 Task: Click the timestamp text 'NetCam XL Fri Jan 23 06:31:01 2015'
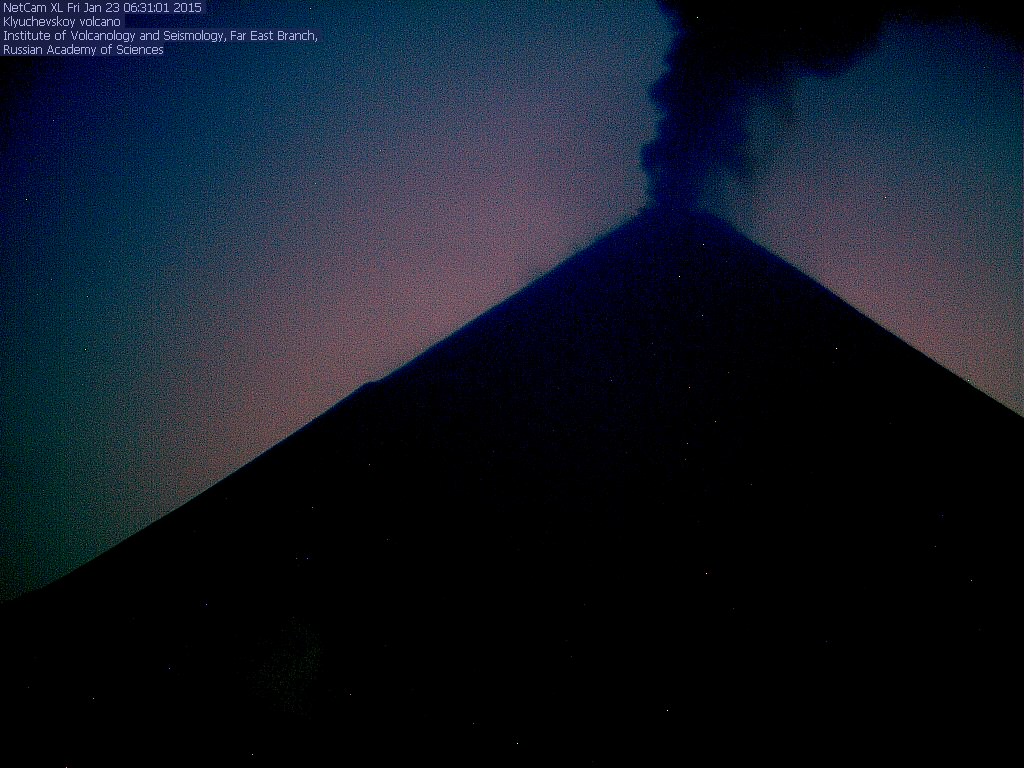[x=103, y=8]
